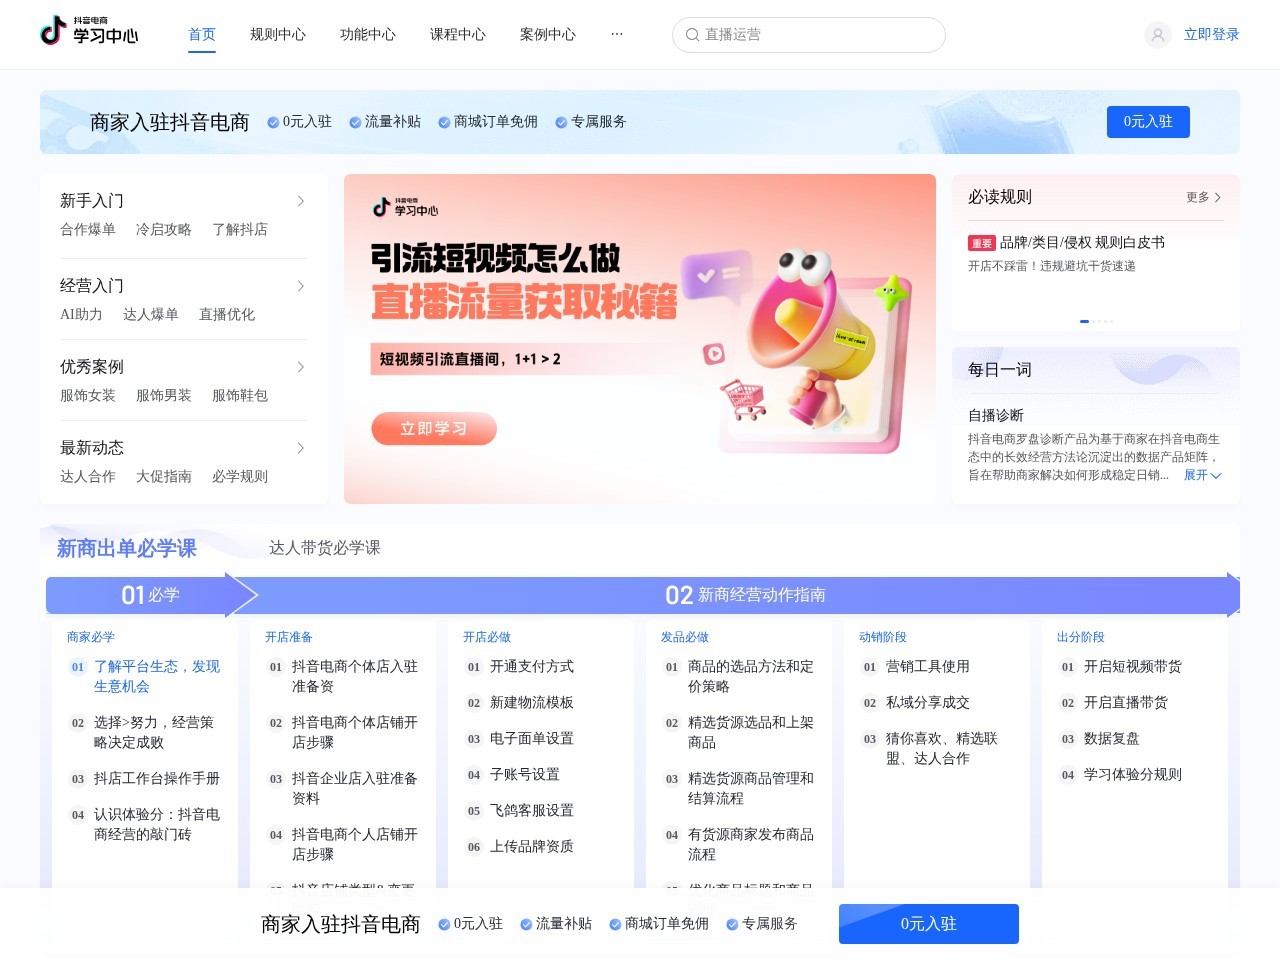Click the search input field at the top
Viewport: 1280px width, 960px height.
(x=808, y=35)
